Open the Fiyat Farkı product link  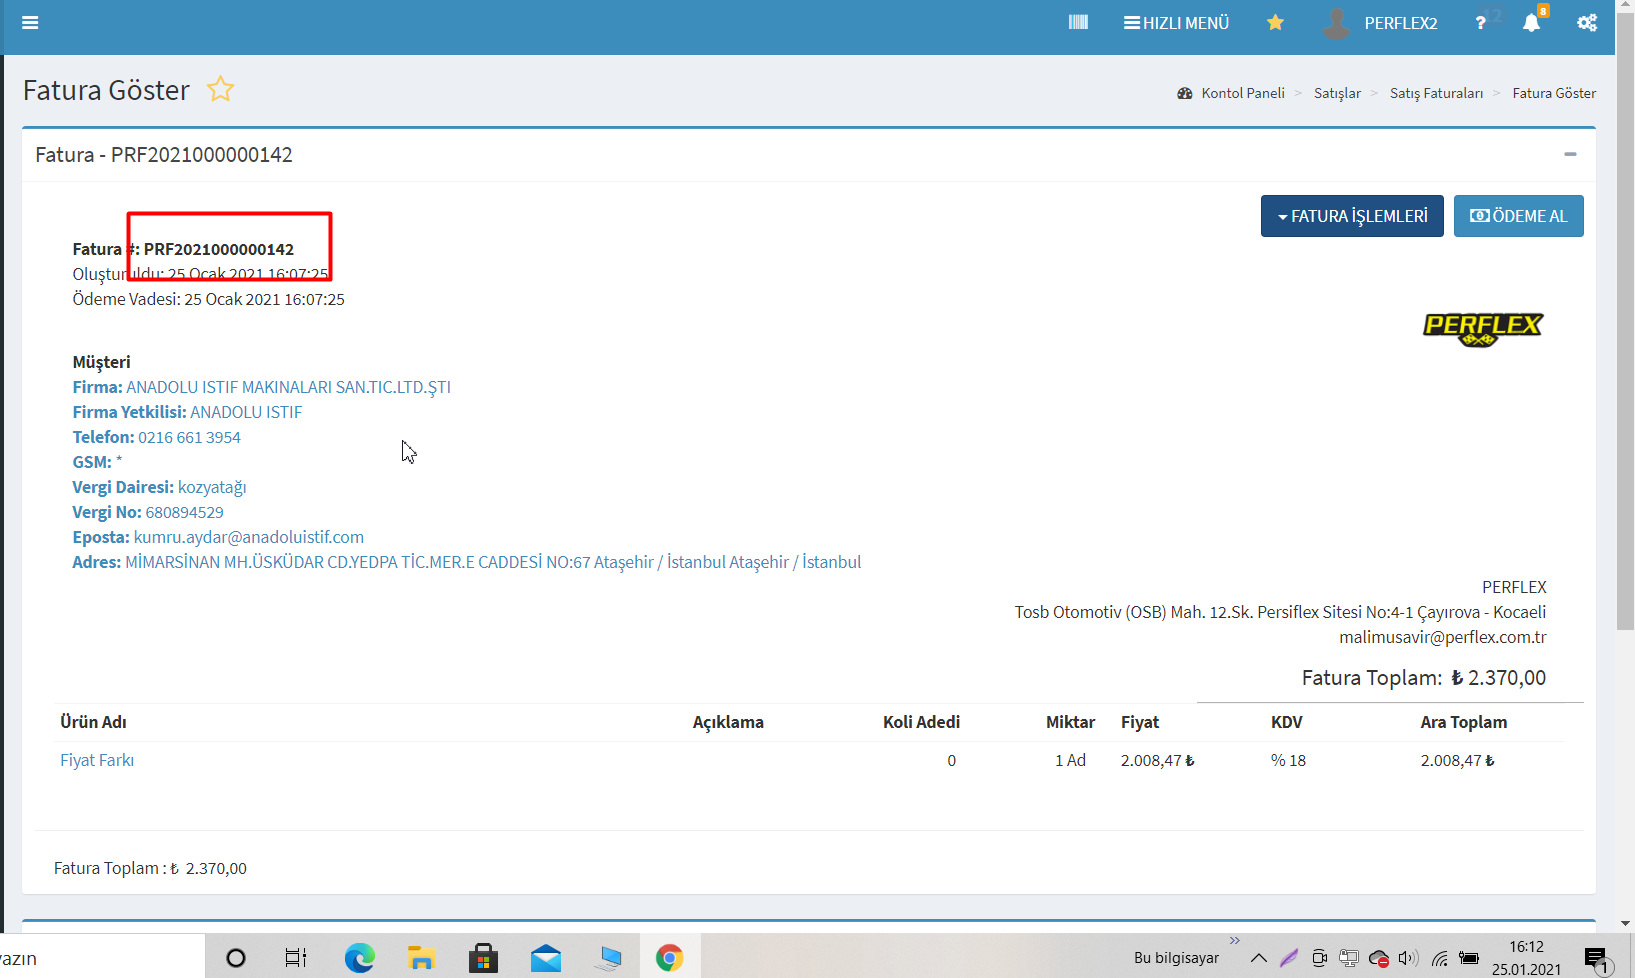tap(97, 760)
